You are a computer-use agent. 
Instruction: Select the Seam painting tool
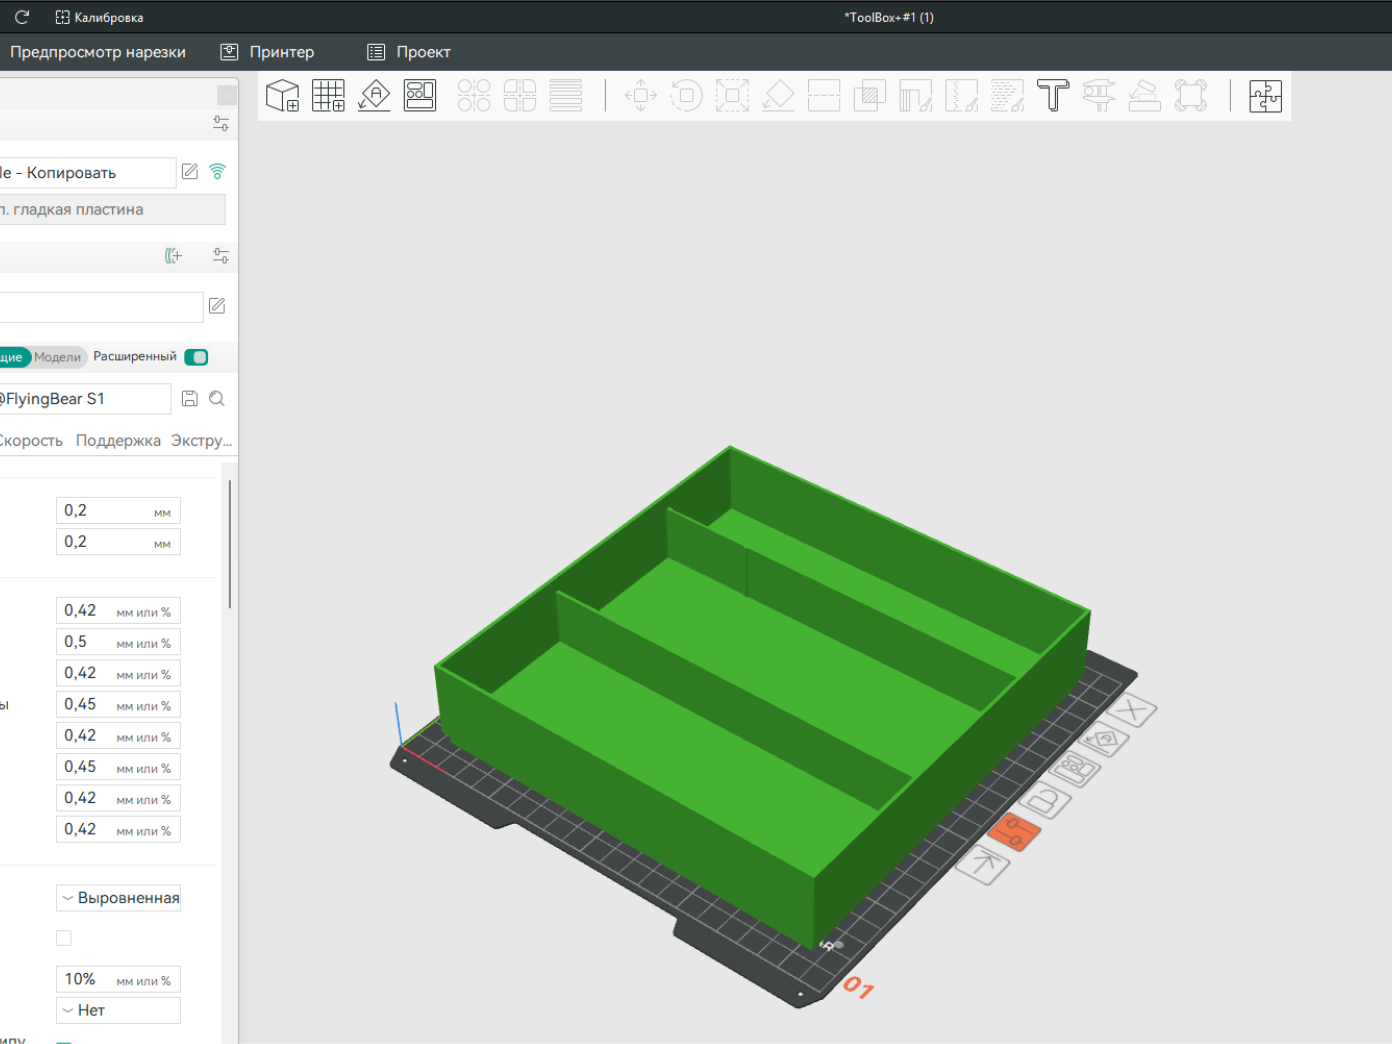[x=962, y=96]
